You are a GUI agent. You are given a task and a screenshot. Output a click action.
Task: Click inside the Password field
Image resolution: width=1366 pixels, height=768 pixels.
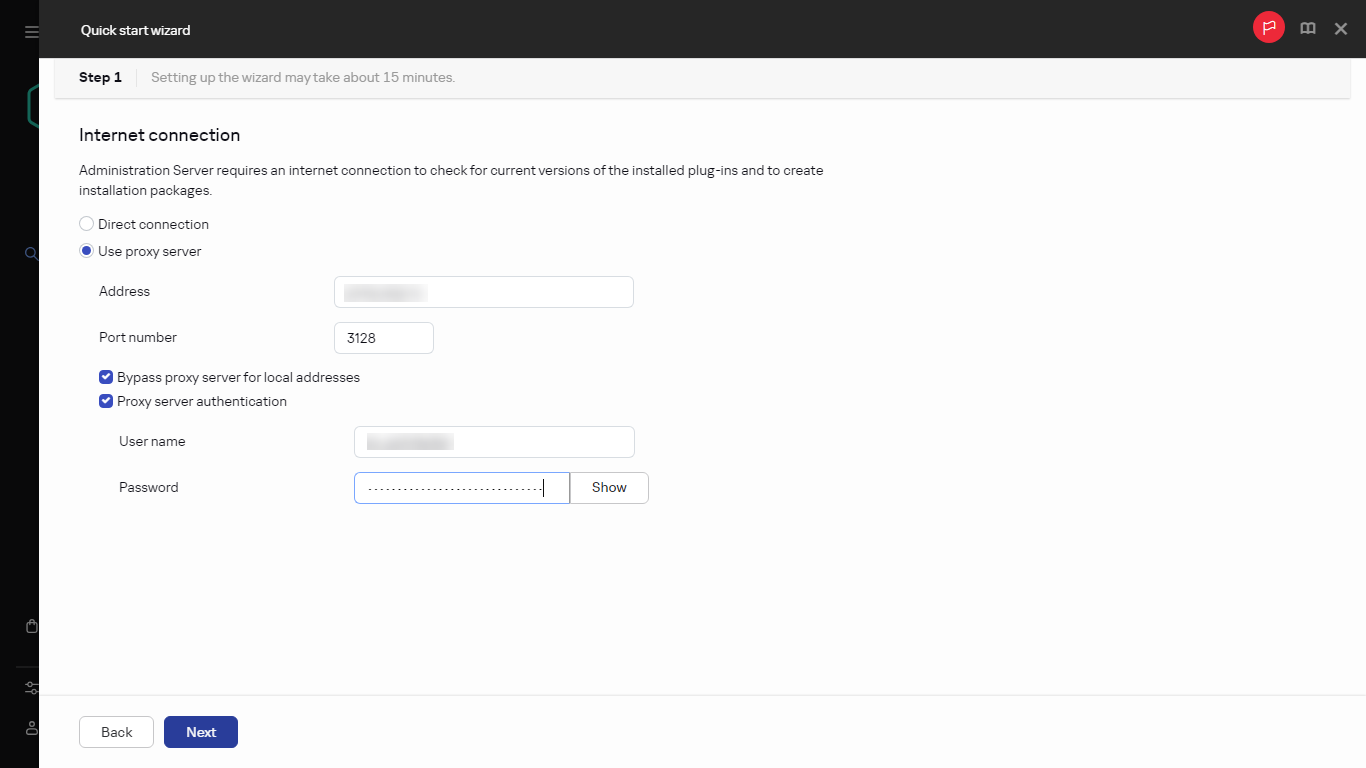[x=461, y=487]
